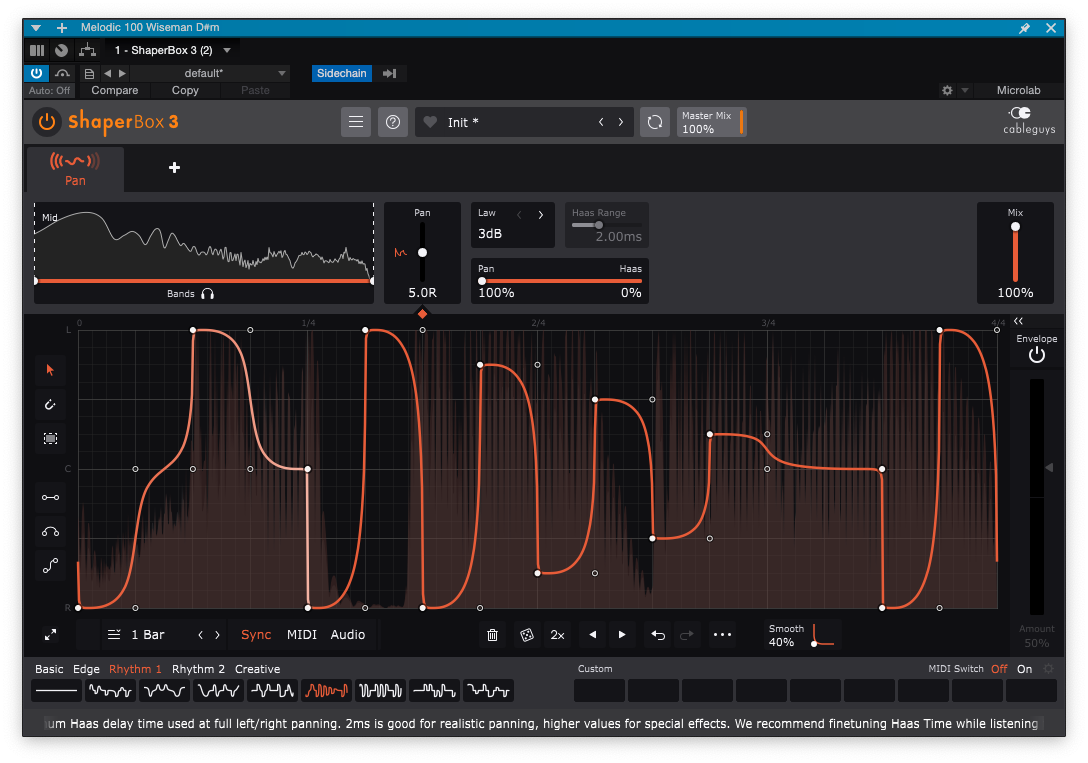This screenshot has width=1088, height=763.
Task: Move the Mix 100% slider handle
Action: [x=1015, y=227]
